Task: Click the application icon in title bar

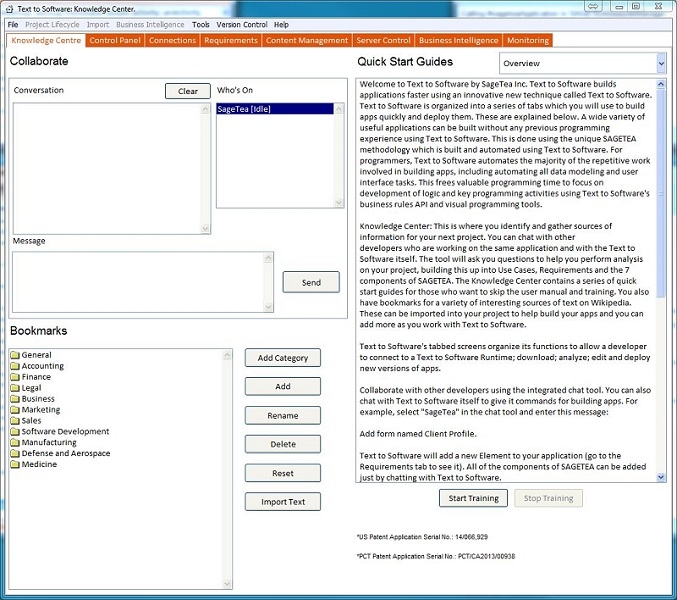Action: (x=9, y=8)
